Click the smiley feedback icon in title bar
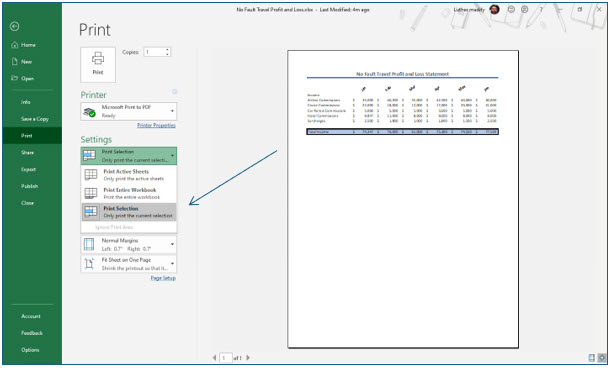The width and height of the screenshot is (610, 368). [511, 9]
